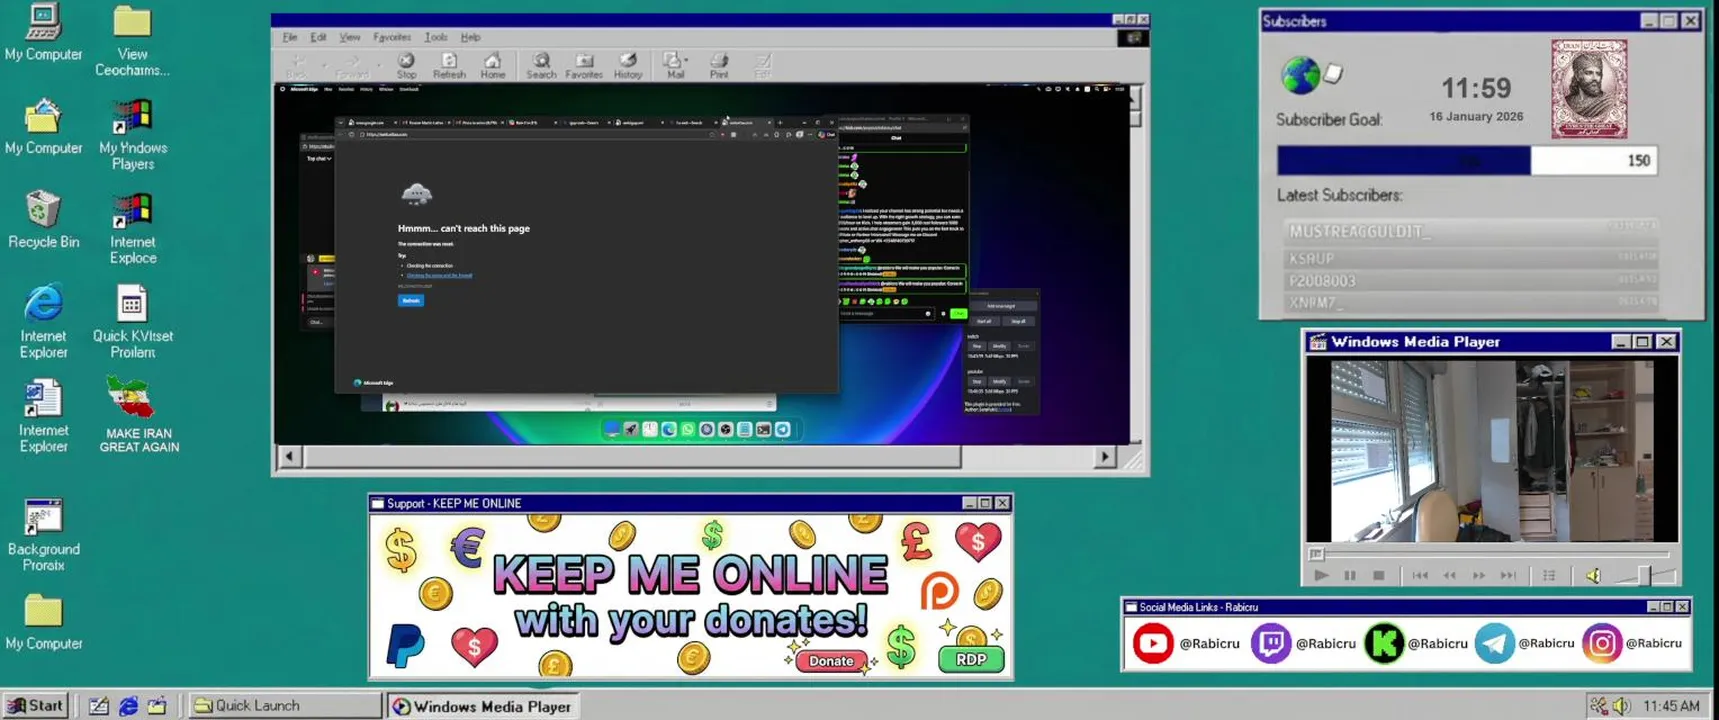Select subscriber KSRUP in latest list
The image size is (1719, 720).
1470,258
